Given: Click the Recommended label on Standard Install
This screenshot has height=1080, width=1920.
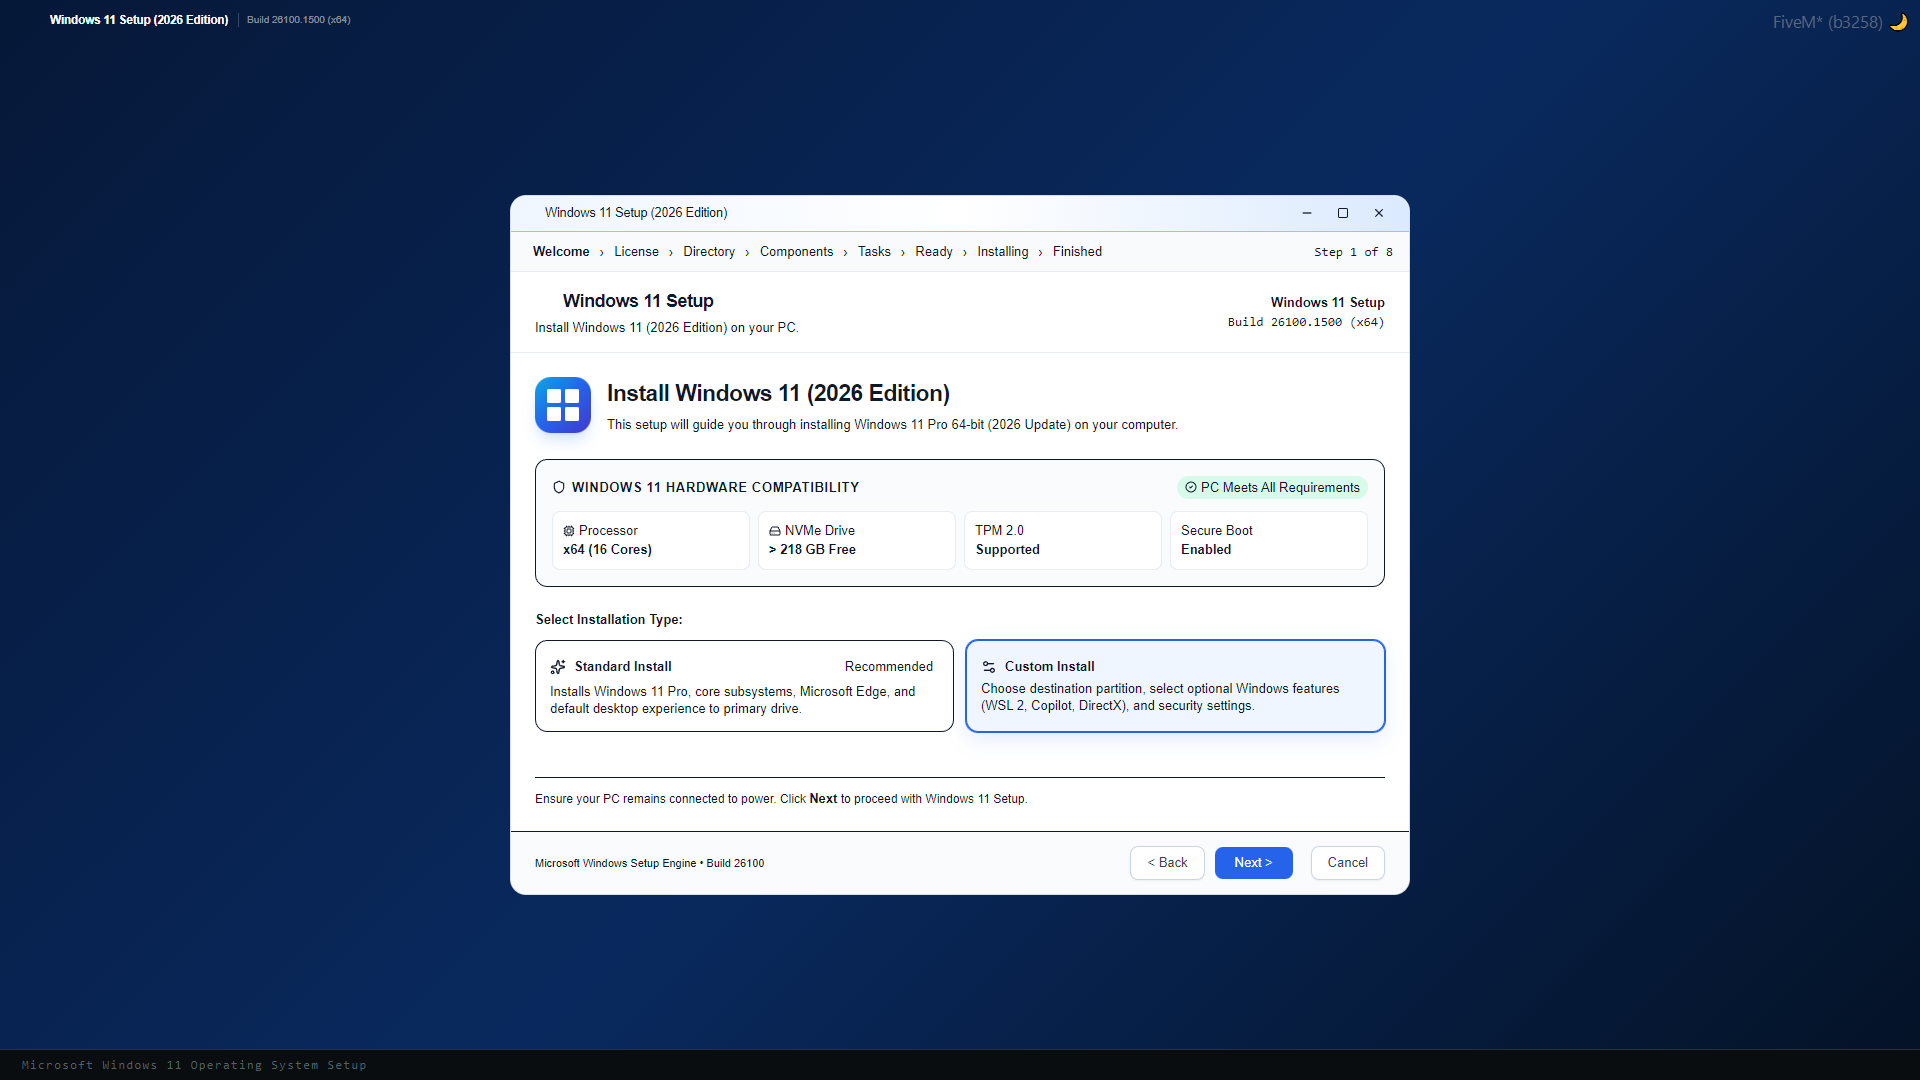Looking at the screenshot, I should (888, 667).
